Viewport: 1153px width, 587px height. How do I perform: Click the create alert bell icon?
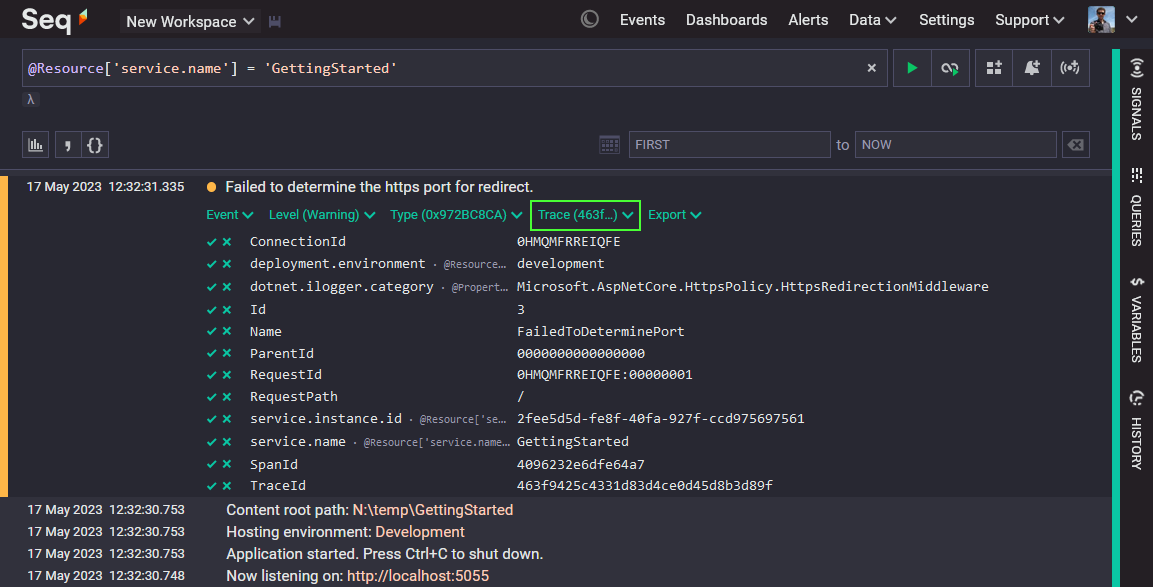1032,68
